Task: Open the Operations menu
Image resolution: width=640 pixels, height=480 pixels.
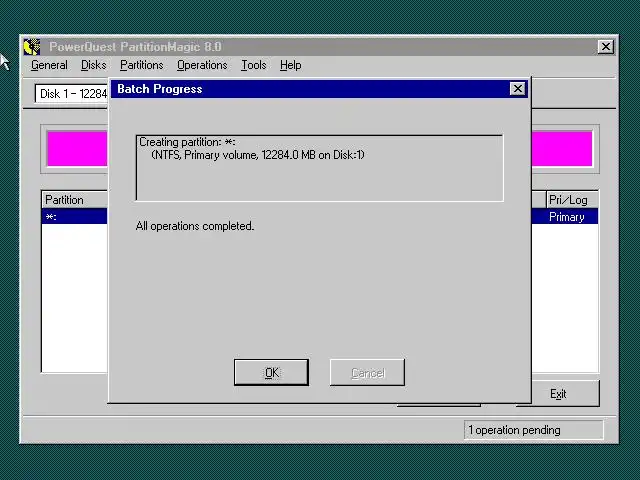Action: tap(202, 65)
